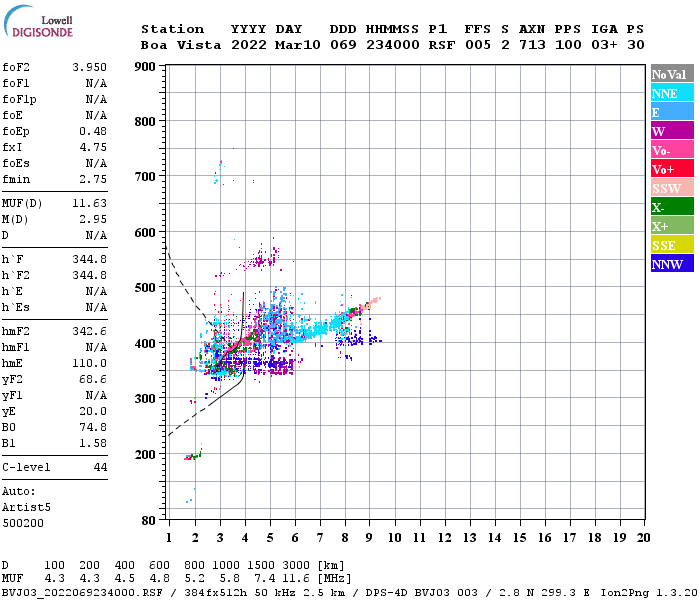700x600 pixels.
Task: Click the Boa Vista station name
Action: (181, 45)
